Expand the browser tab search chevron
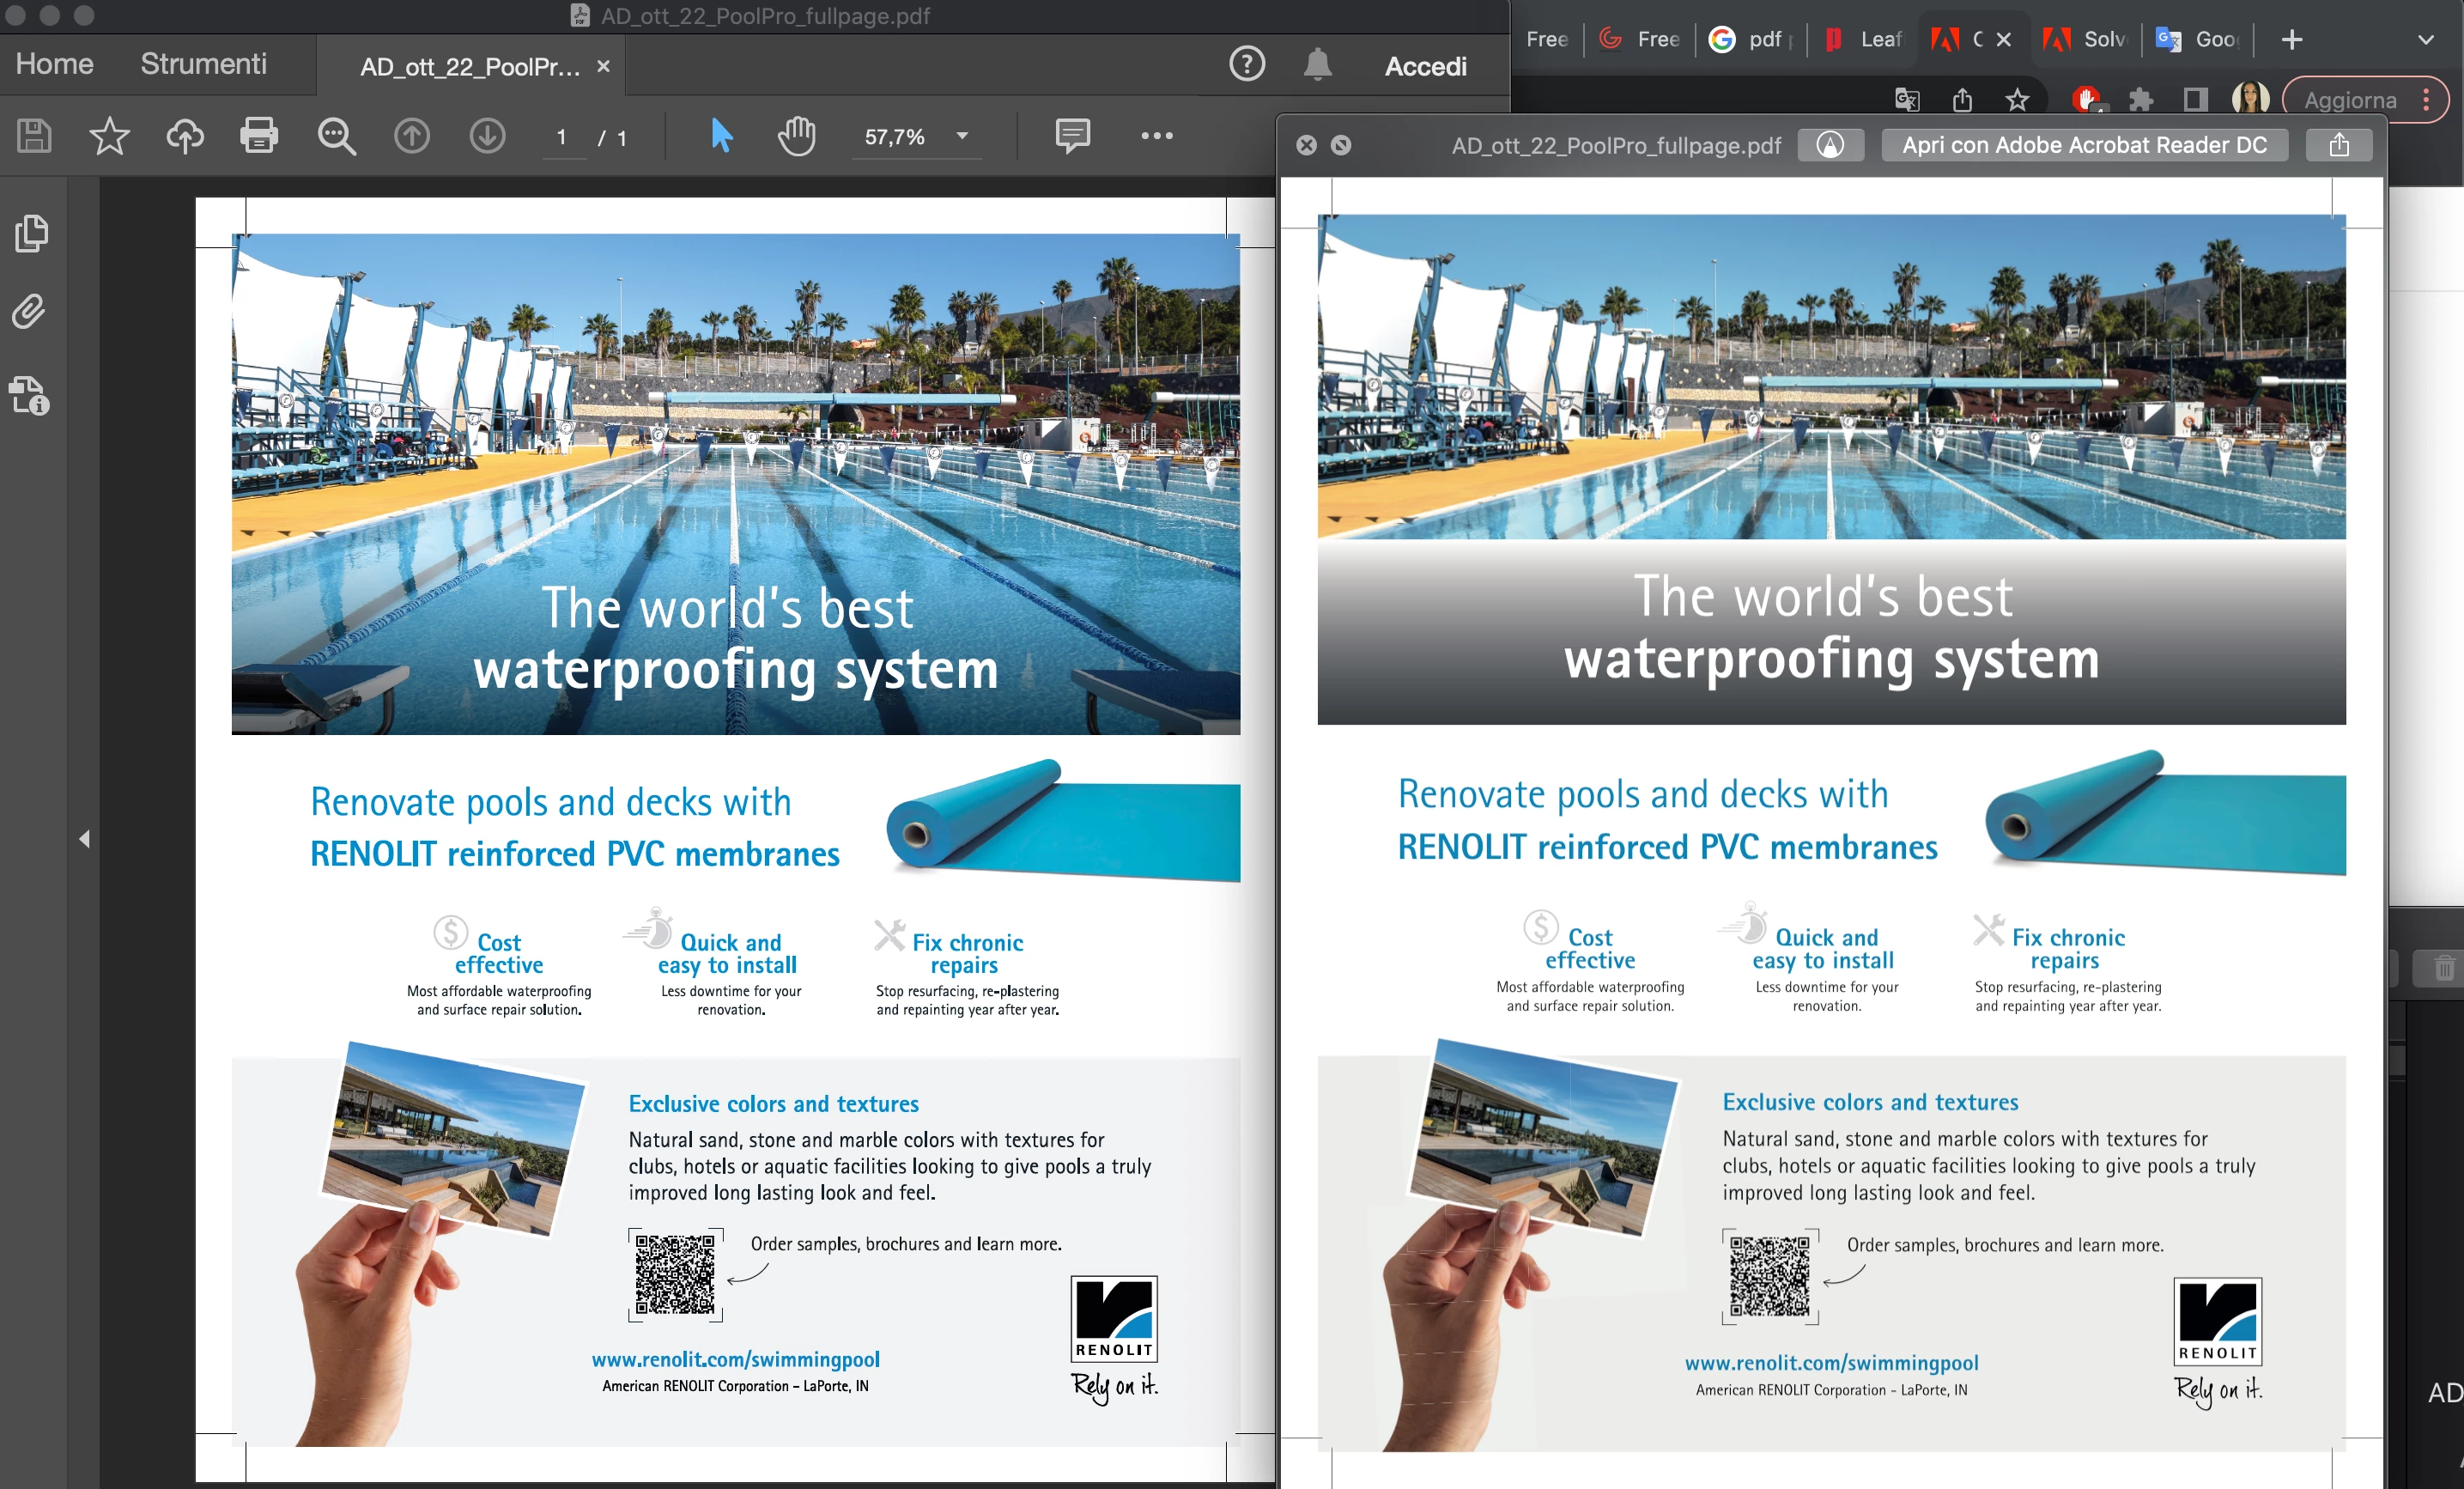2464x1489 pixels. (x=2425, y=40)
